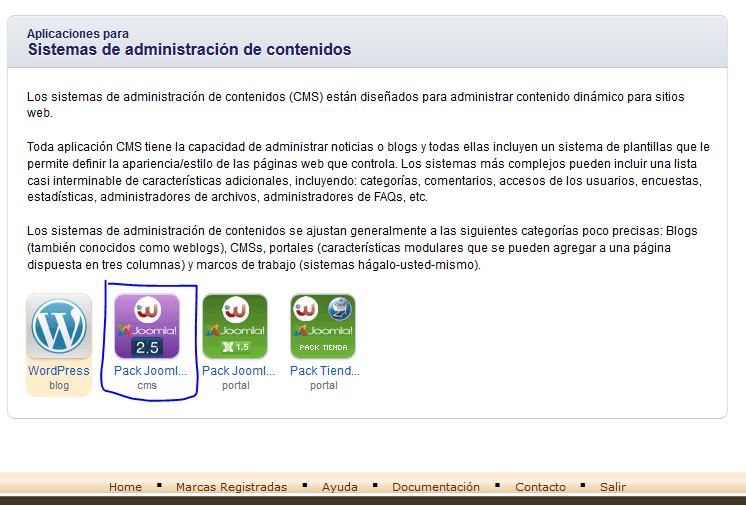This screenshot has width=746, height=505.
Task: Go to Home in footer
Action: [125, 487]
